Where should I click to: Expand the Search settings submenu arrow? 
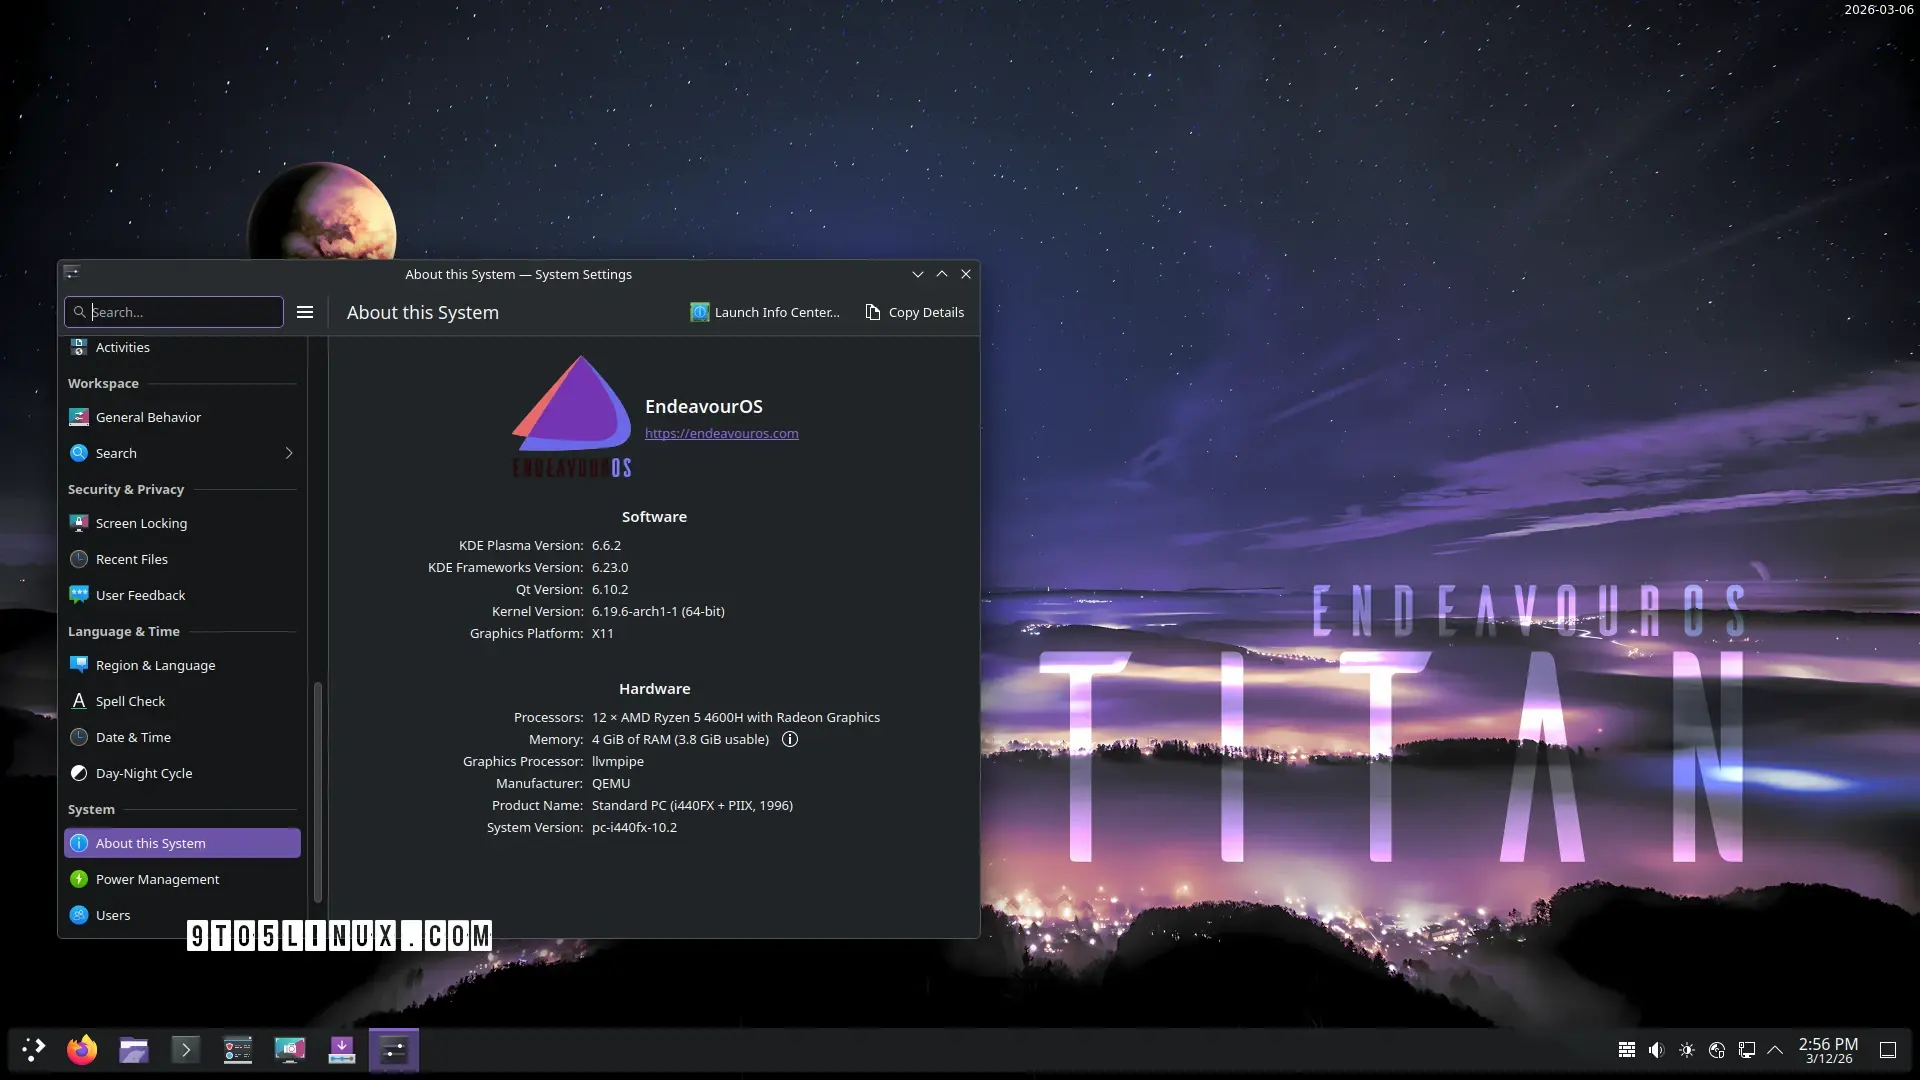coord(289,453)
